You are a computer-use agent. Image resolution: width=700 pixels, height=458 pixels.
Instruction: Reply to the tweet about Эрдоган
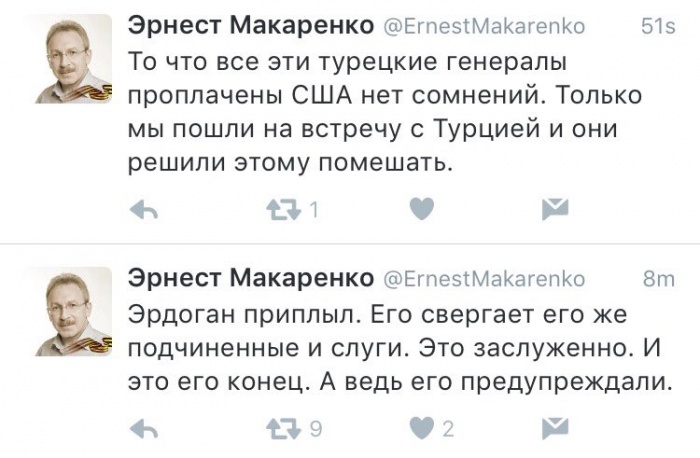[144, 429]
